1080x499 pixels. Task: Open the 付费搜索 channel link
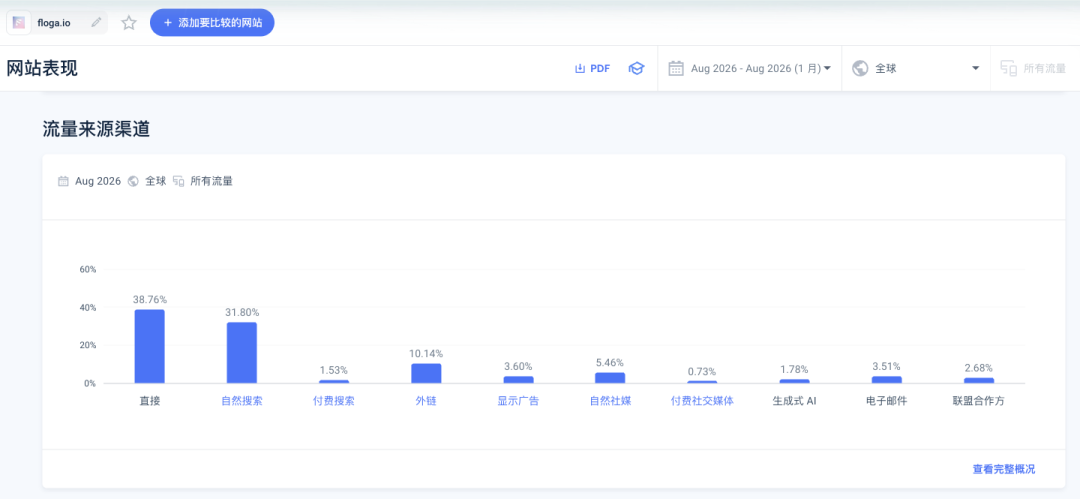(334, 401)
